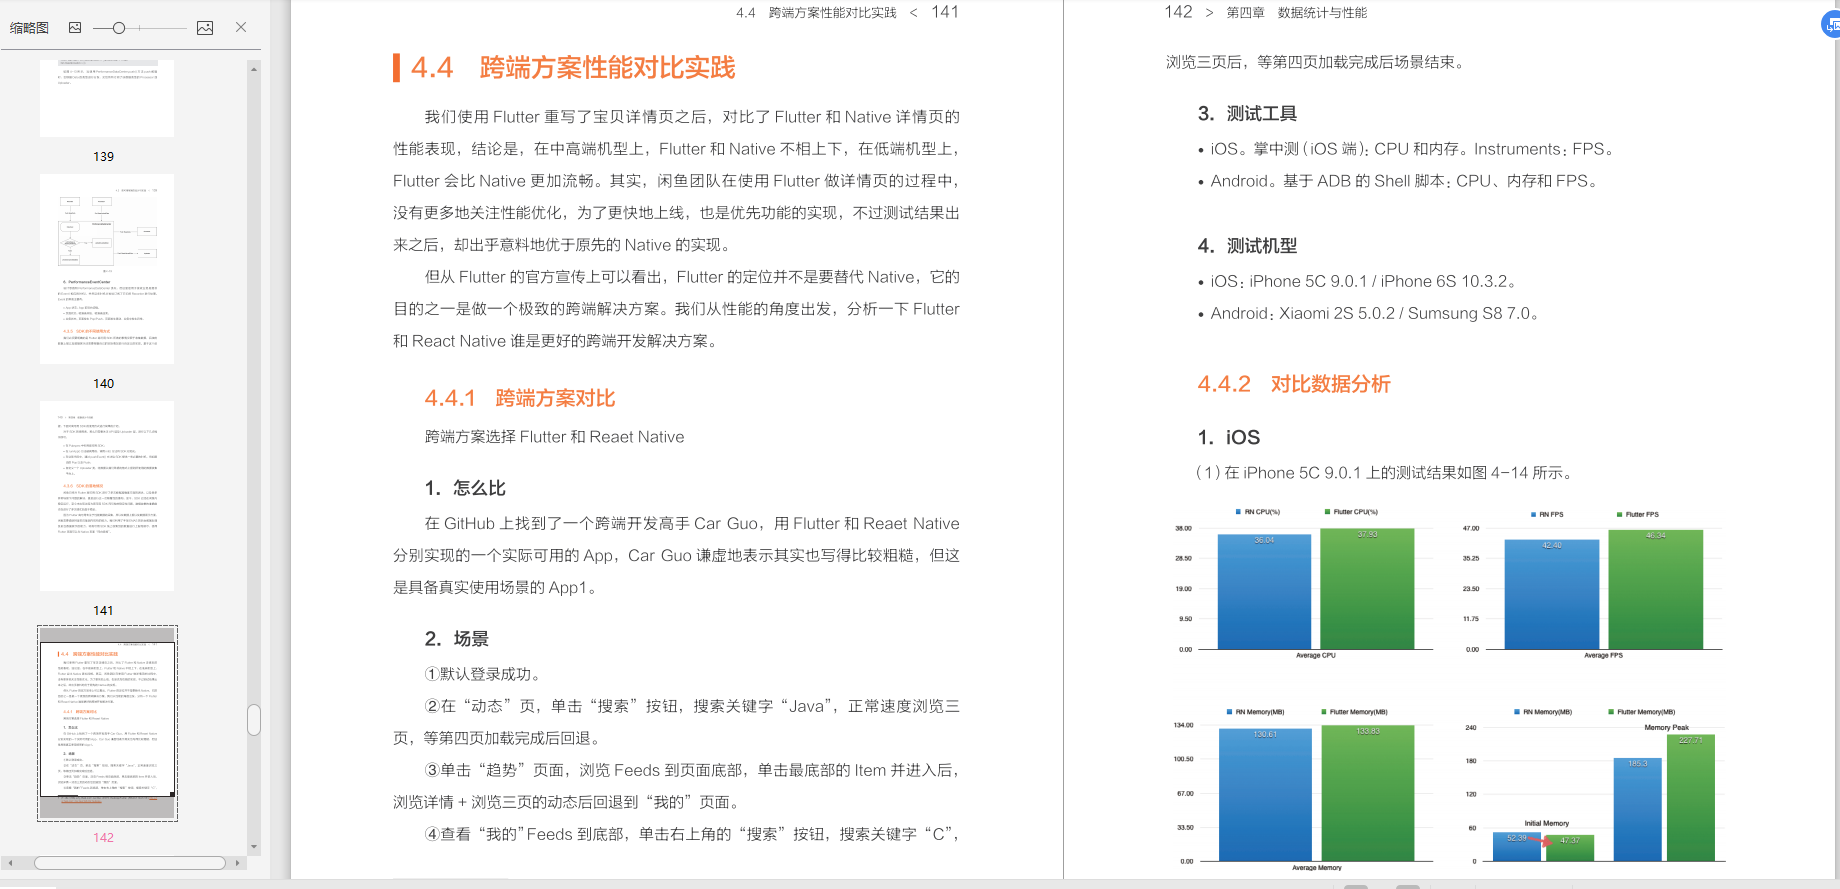Click the thumbnail panel vertical scrollbar thumb
Image resolution: width=1840 pixels, height=889 pixels.
tap(254, 720)
